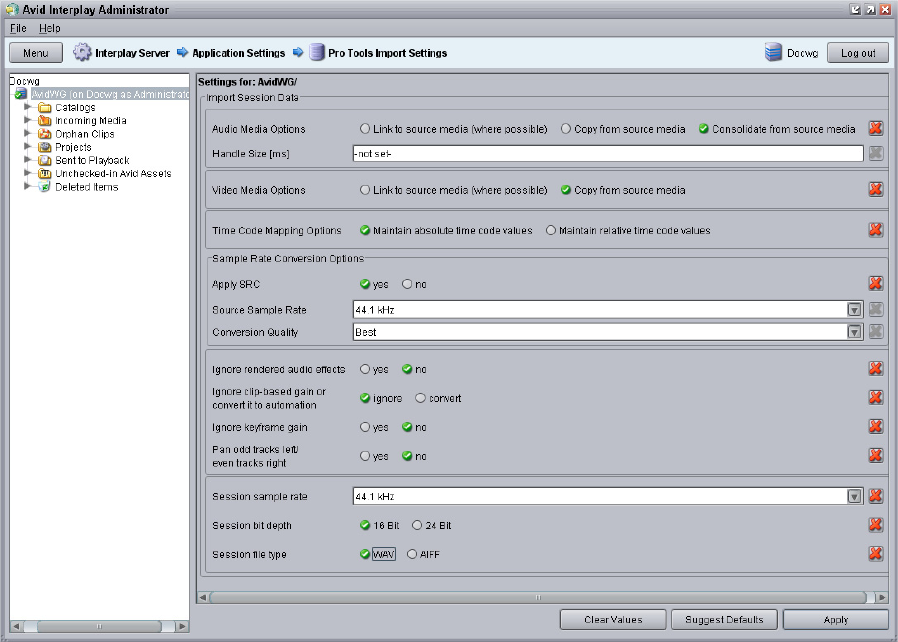Select AIFF session file type

tap(412, 554)
